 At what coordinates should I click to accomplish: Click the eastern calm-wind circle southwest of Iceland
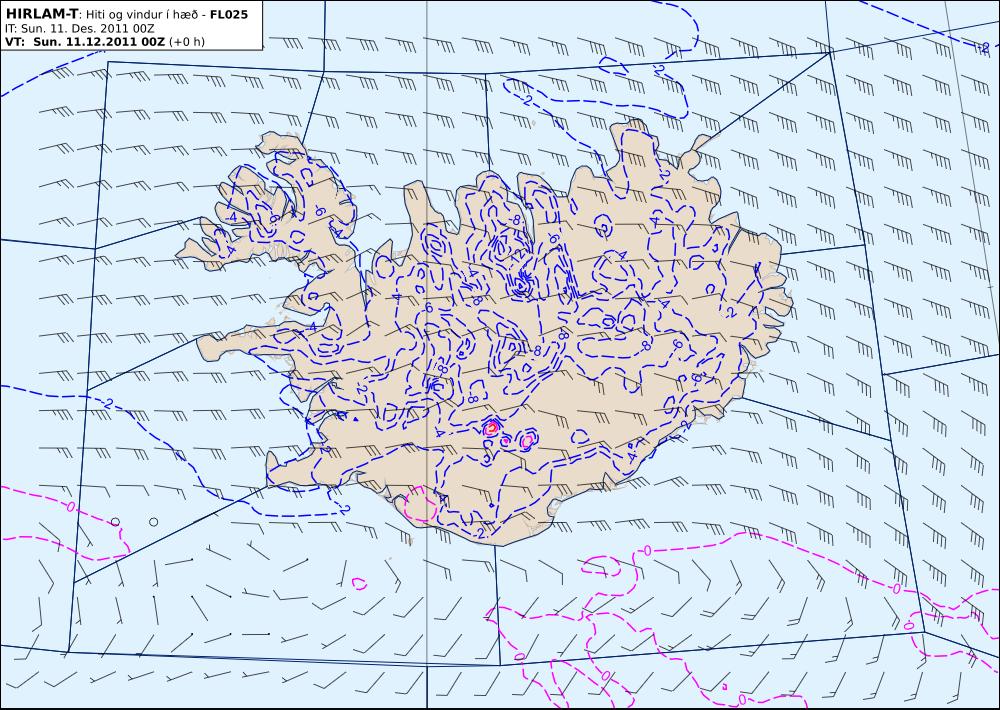pos(154,522)
